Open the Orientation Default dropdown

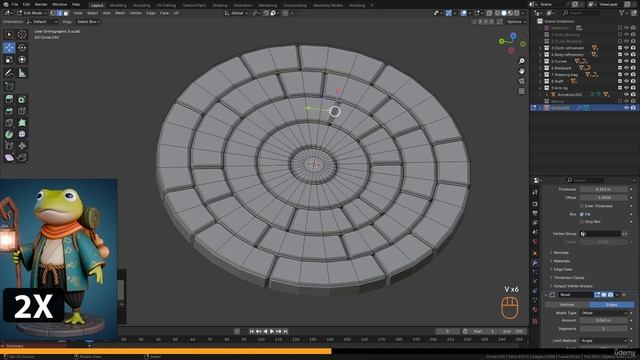coord(42,22)
